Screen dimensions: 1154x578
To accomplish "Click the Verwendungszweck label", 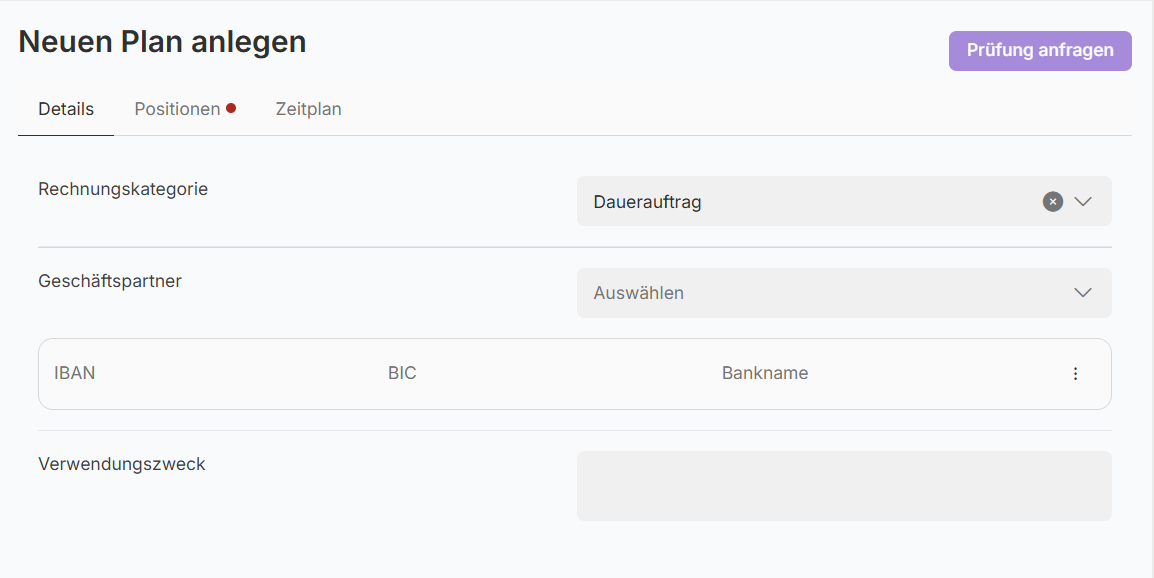I will click(x=122, y=464).
